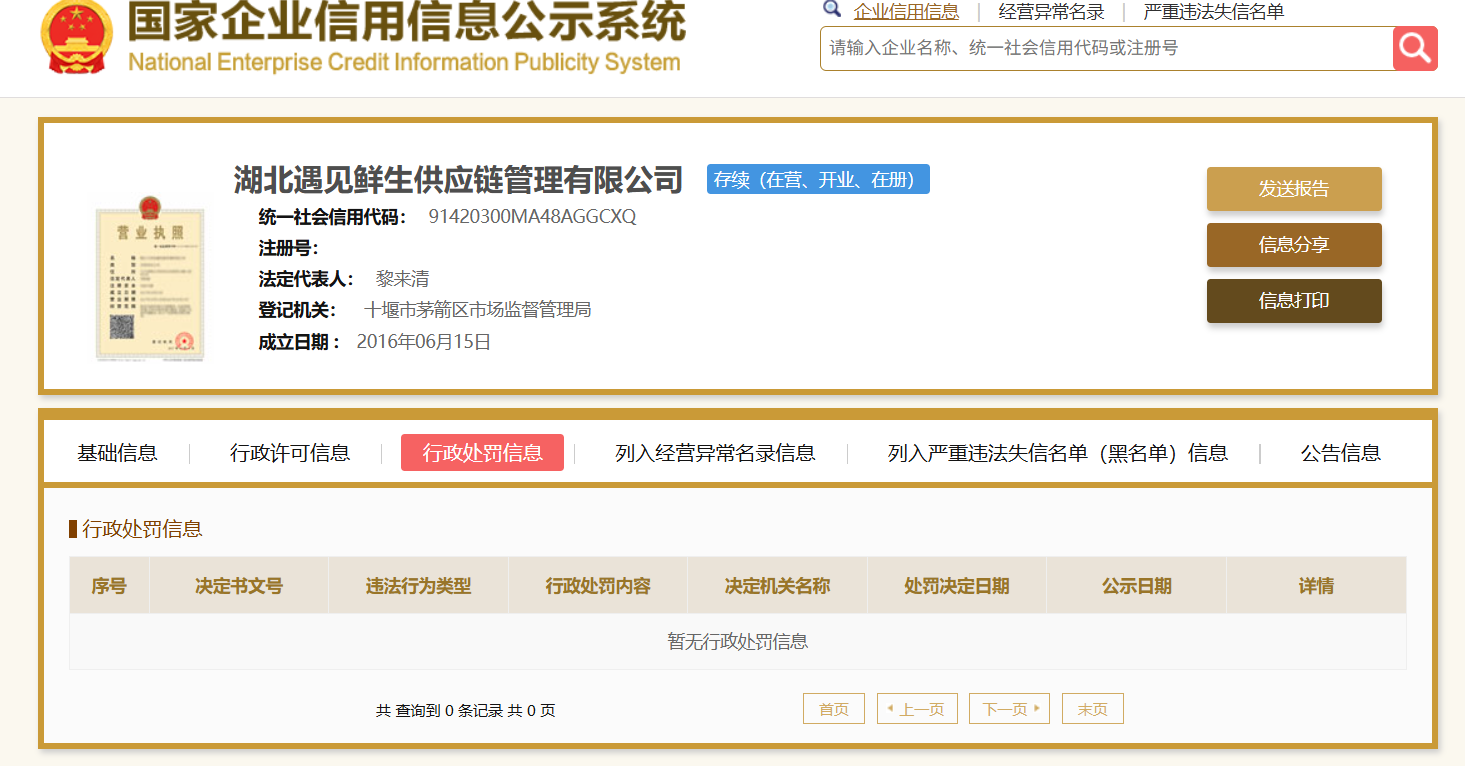Click the small magnifier icon beside 企业信用信息
Viewport: 1465px width, 766px height.
click(x=832, y=9)
